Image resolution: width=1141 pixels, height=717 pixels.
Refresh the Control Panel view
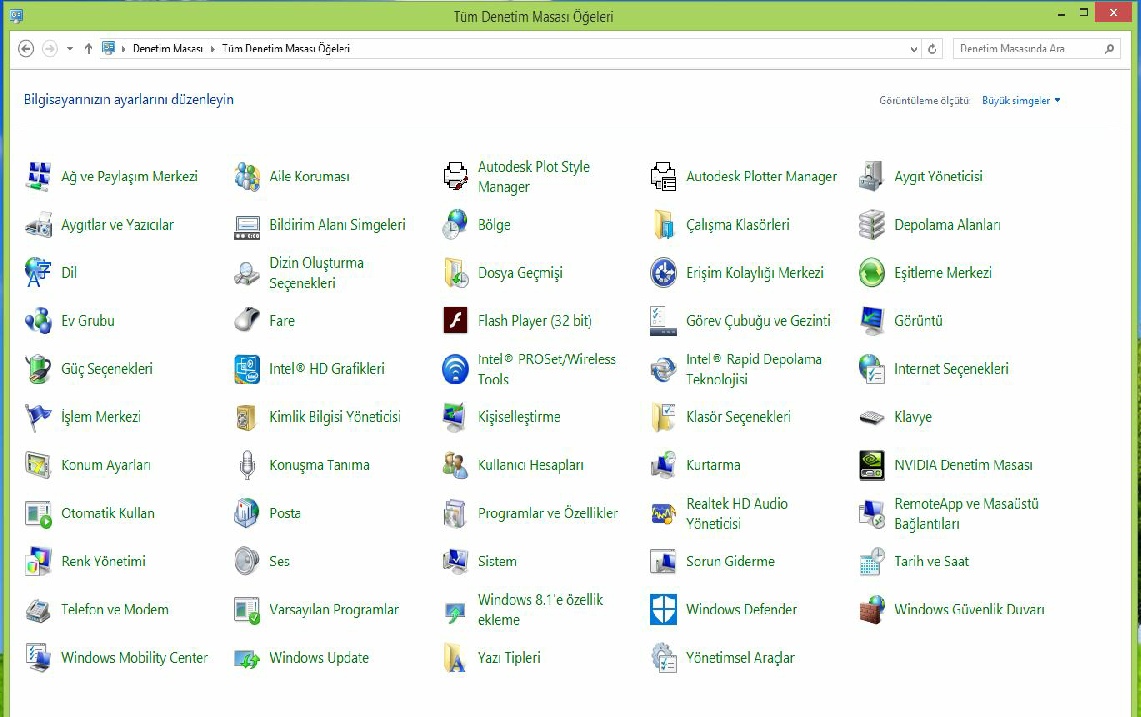pos(932,49)
